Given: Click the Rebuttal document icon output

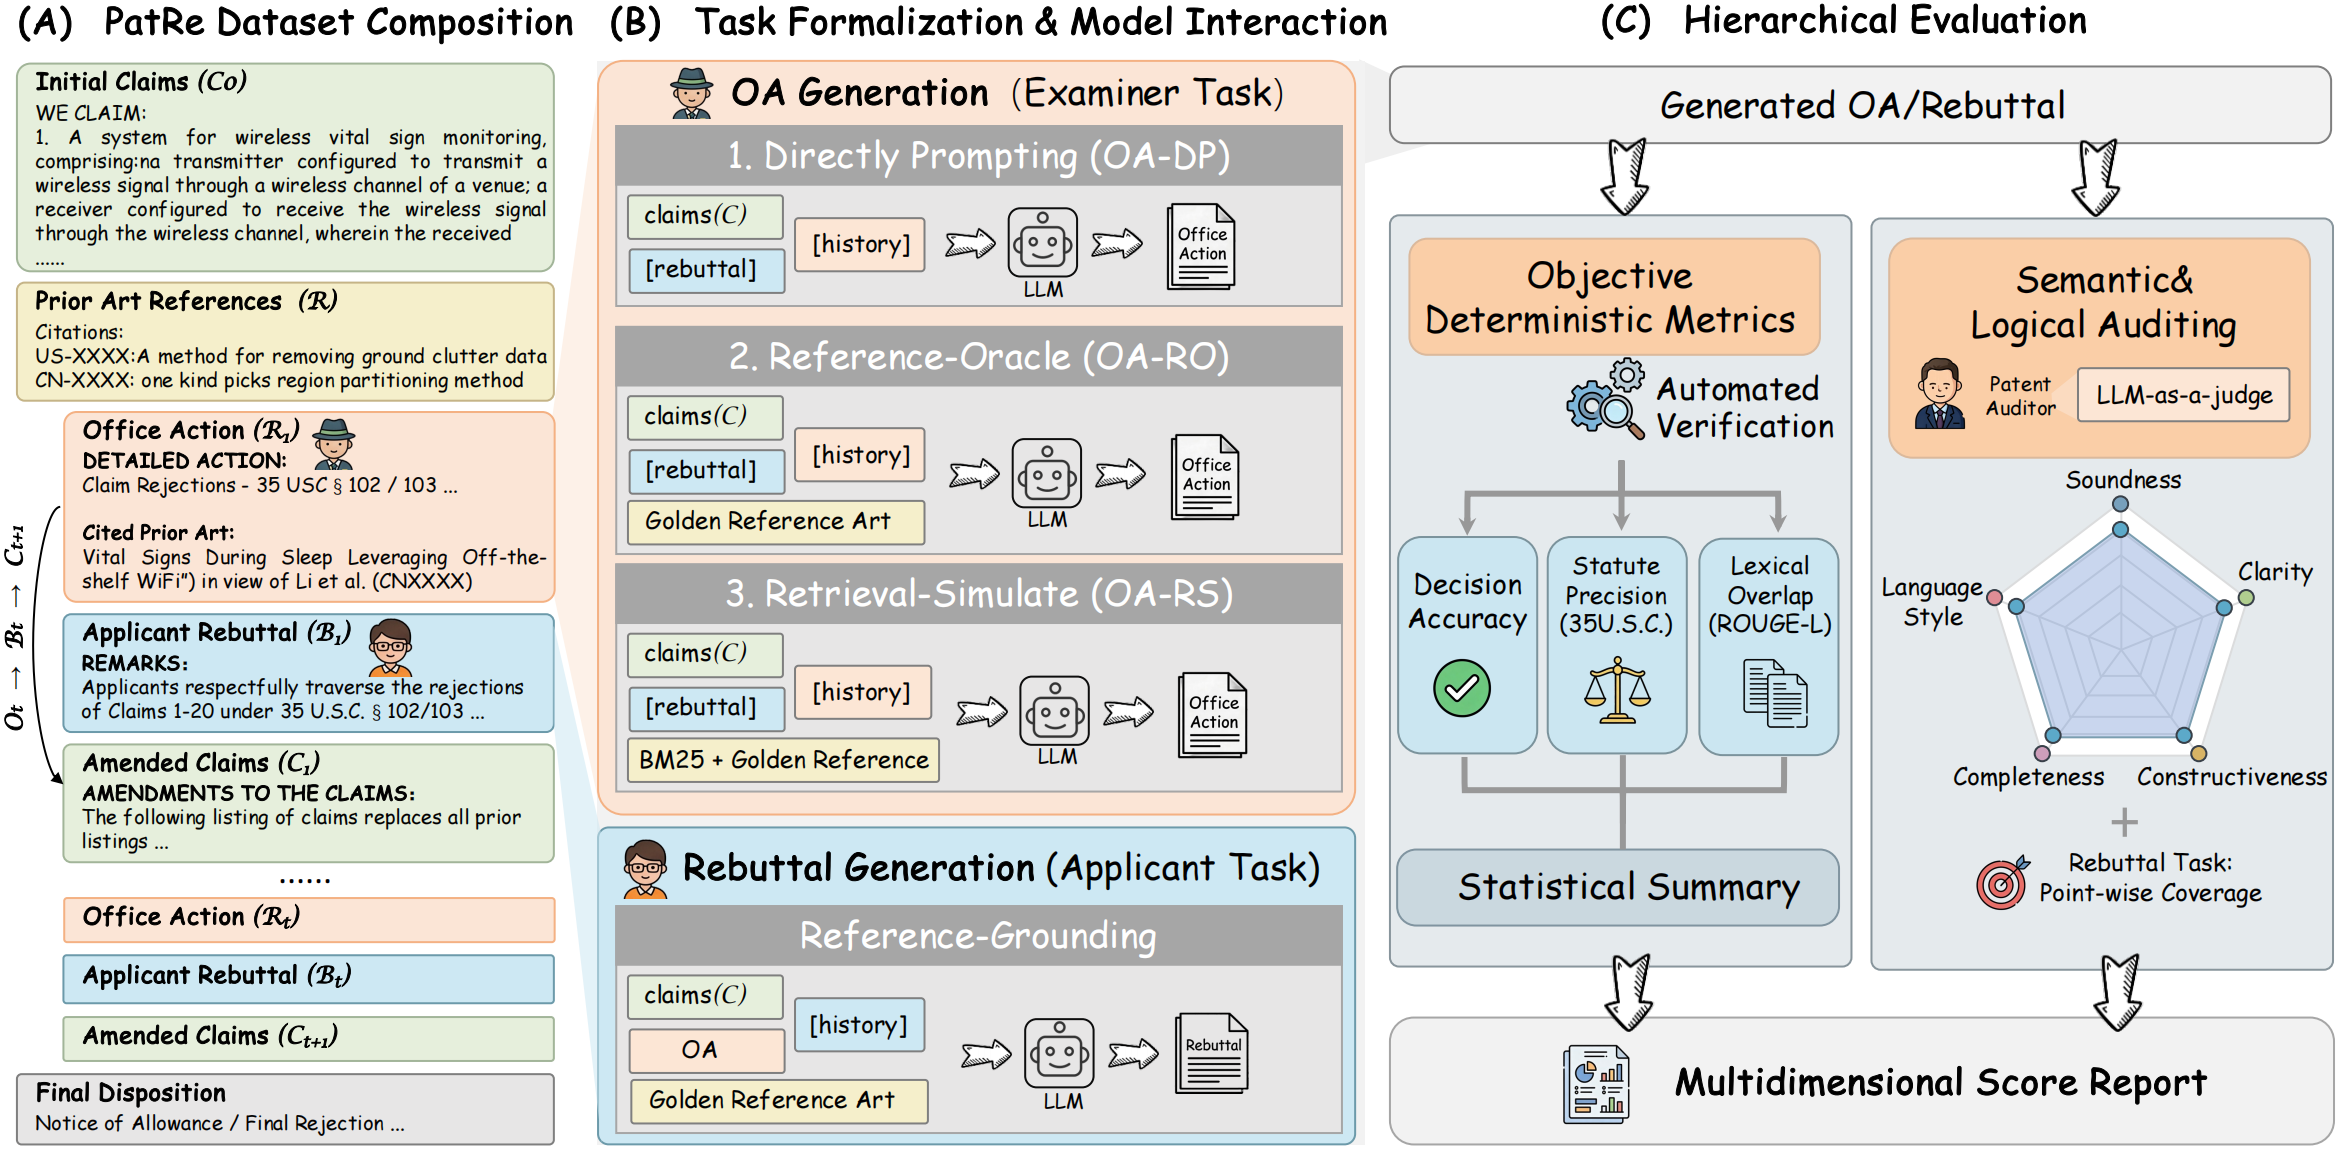Looking at the screenshot, I should click(x=1212, y=1053).
